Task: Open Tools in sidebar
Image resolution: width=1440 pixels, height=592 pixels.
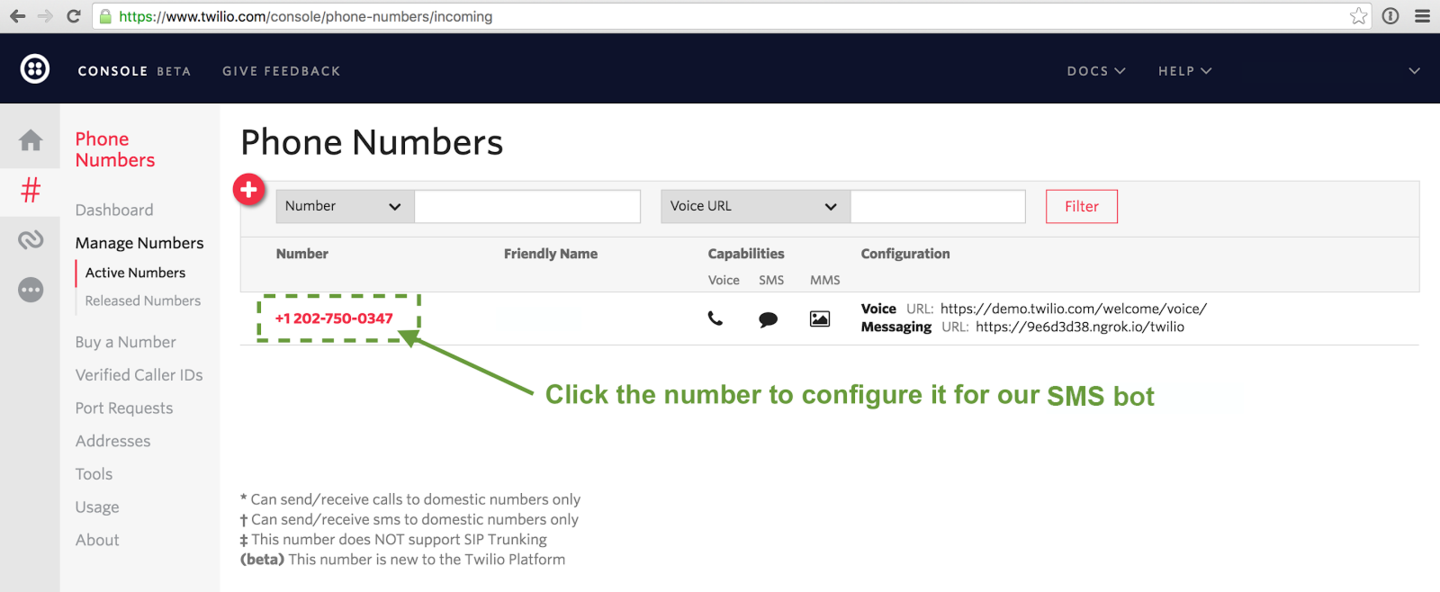Action: click(94, 474)
